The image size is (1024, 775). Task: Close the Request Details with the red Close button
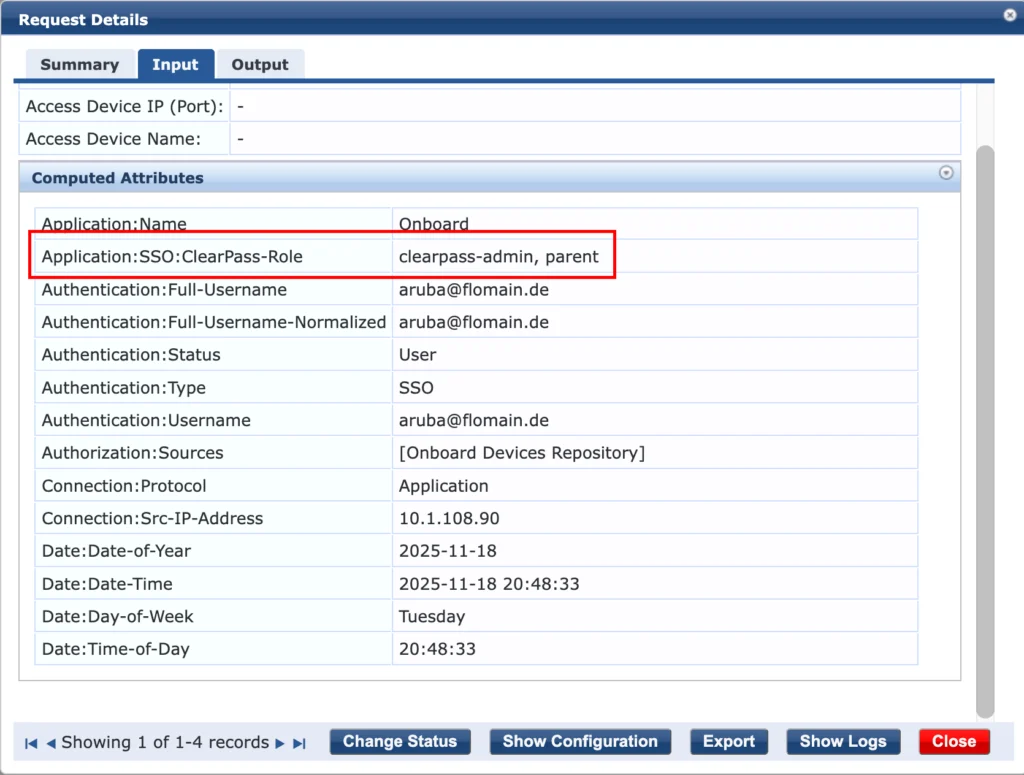click(953, 741)
